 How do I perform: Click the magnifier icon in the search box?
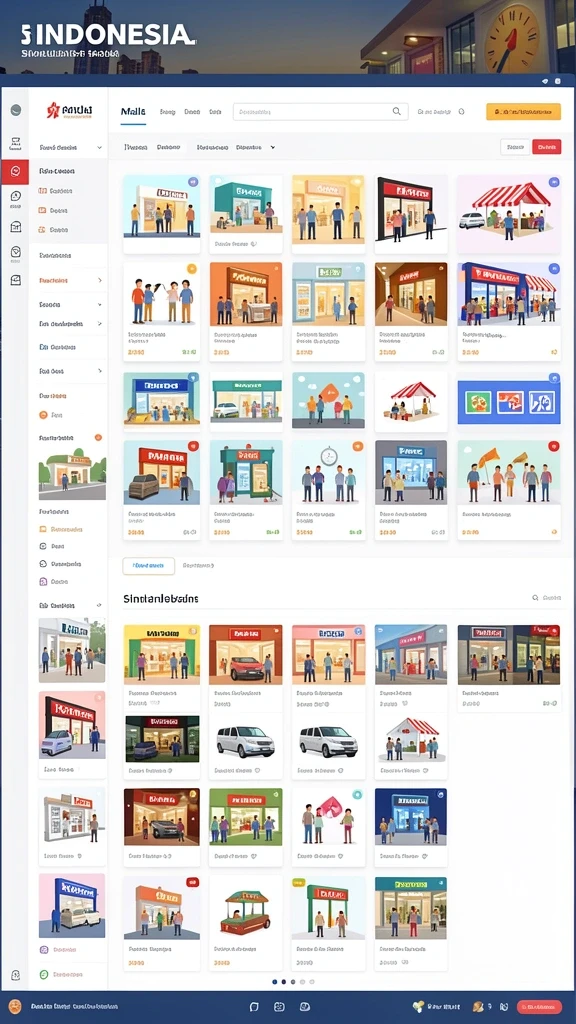coord(396,112)
